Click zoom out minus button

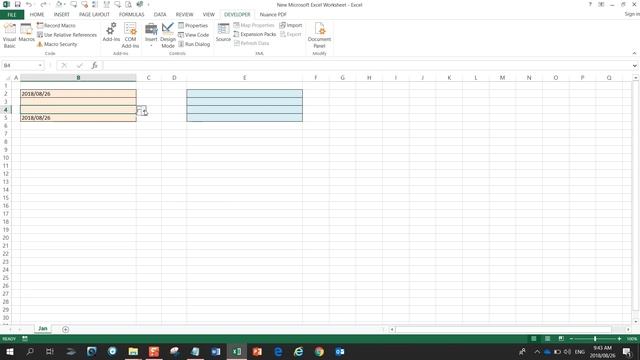(x=571, y=338)
